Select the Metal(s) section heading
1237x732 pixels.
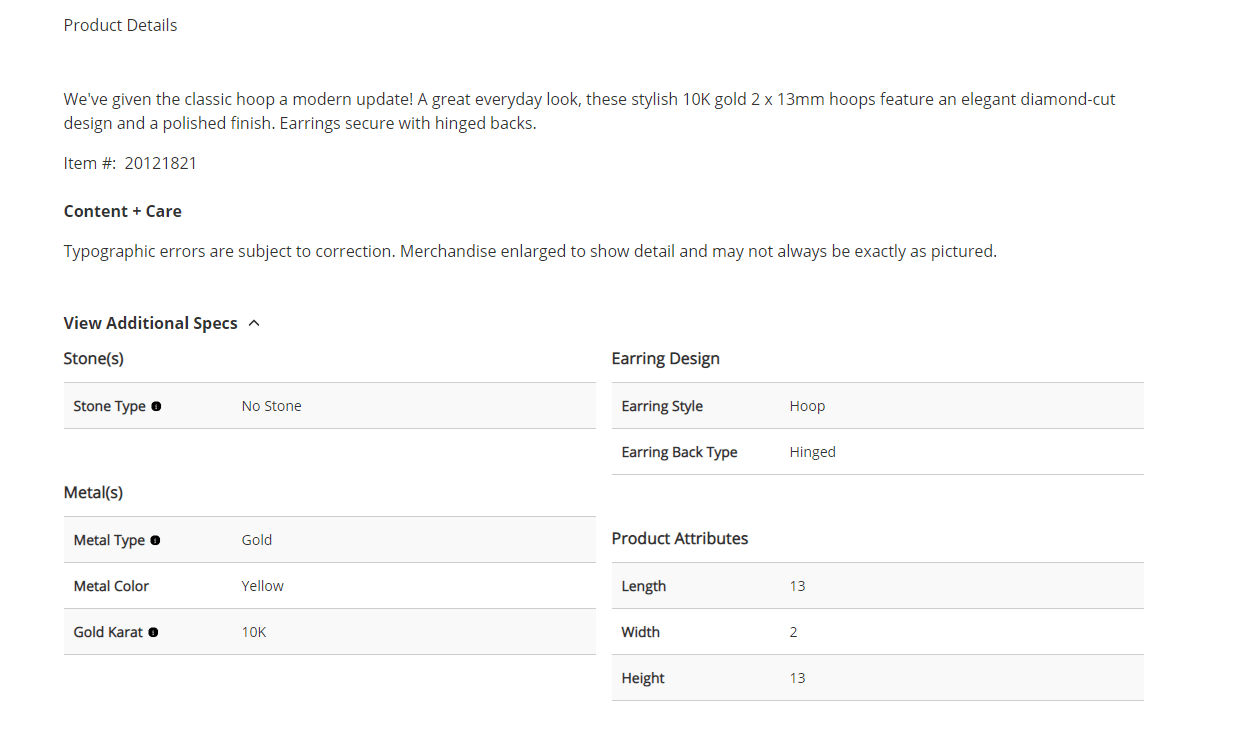[93, 492]
